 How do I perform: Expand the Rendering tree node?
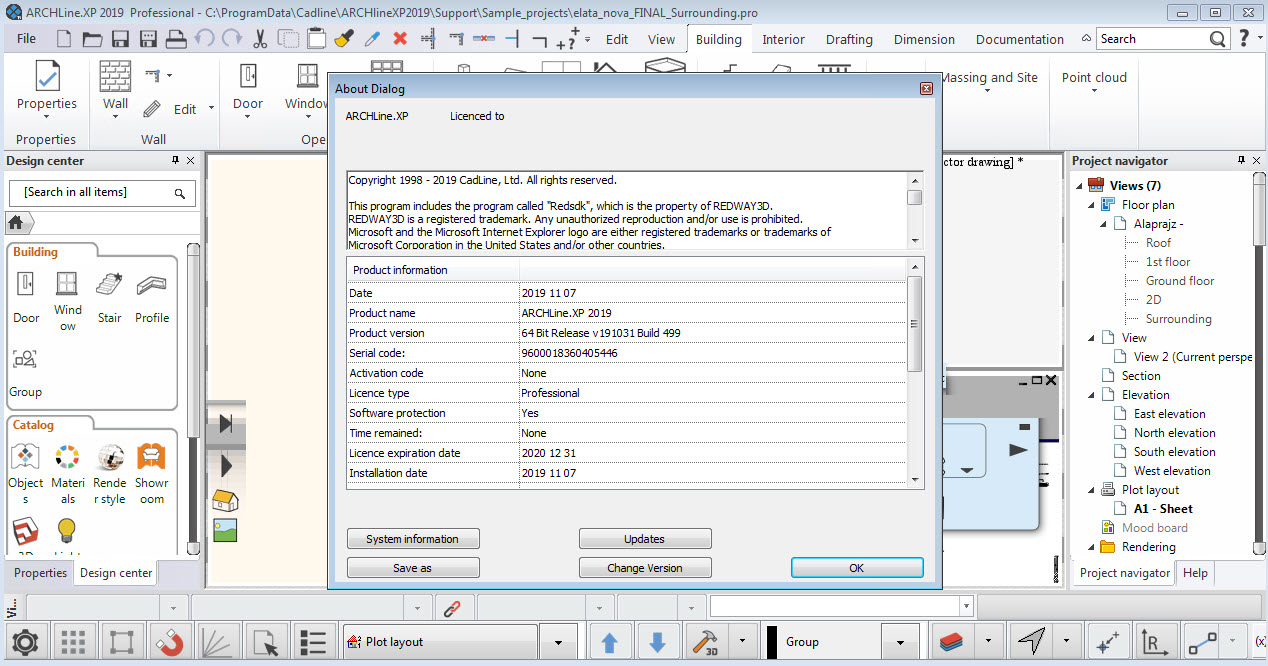coord(1093,547)
